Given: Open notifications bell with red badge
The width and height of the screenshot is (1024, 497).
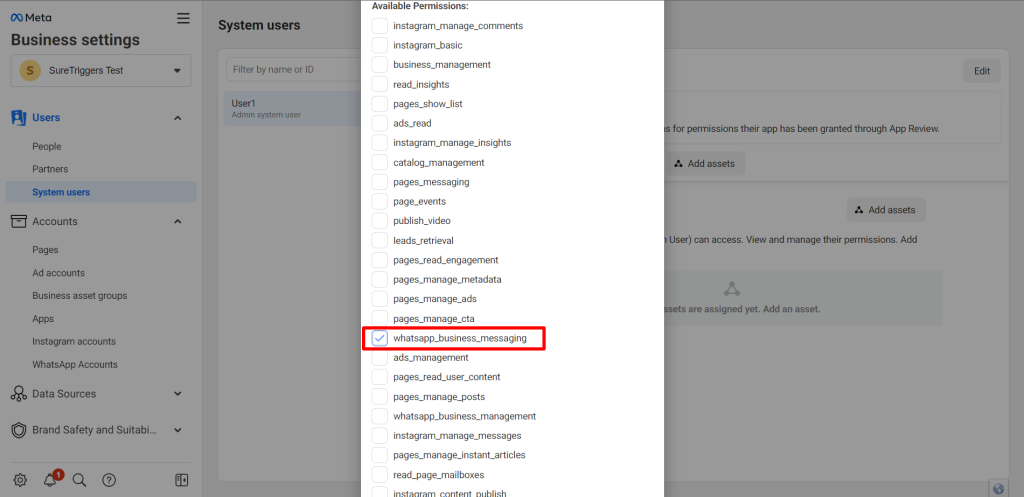Looking at the screenshot, I should click(x=50, y=480).
